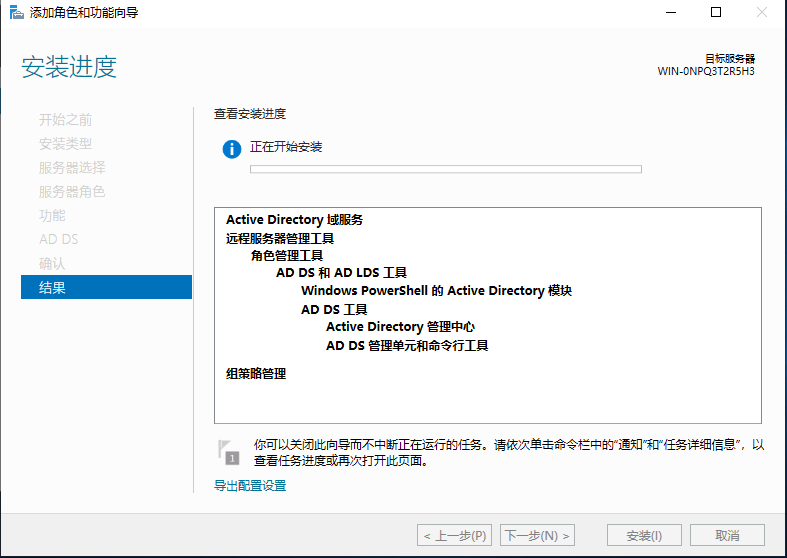Click the server name WIN-0NPQ3T2R5H3

706,71
